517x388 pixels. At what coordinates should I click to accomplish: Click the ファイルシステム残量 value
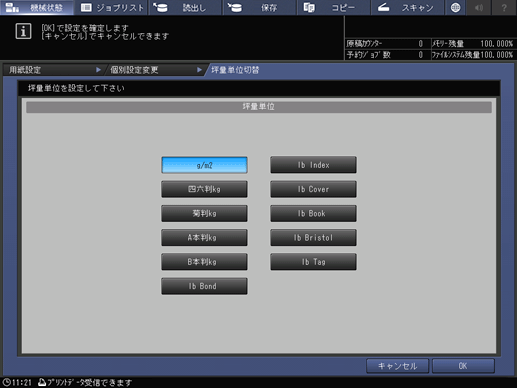[x=496, y=55]
